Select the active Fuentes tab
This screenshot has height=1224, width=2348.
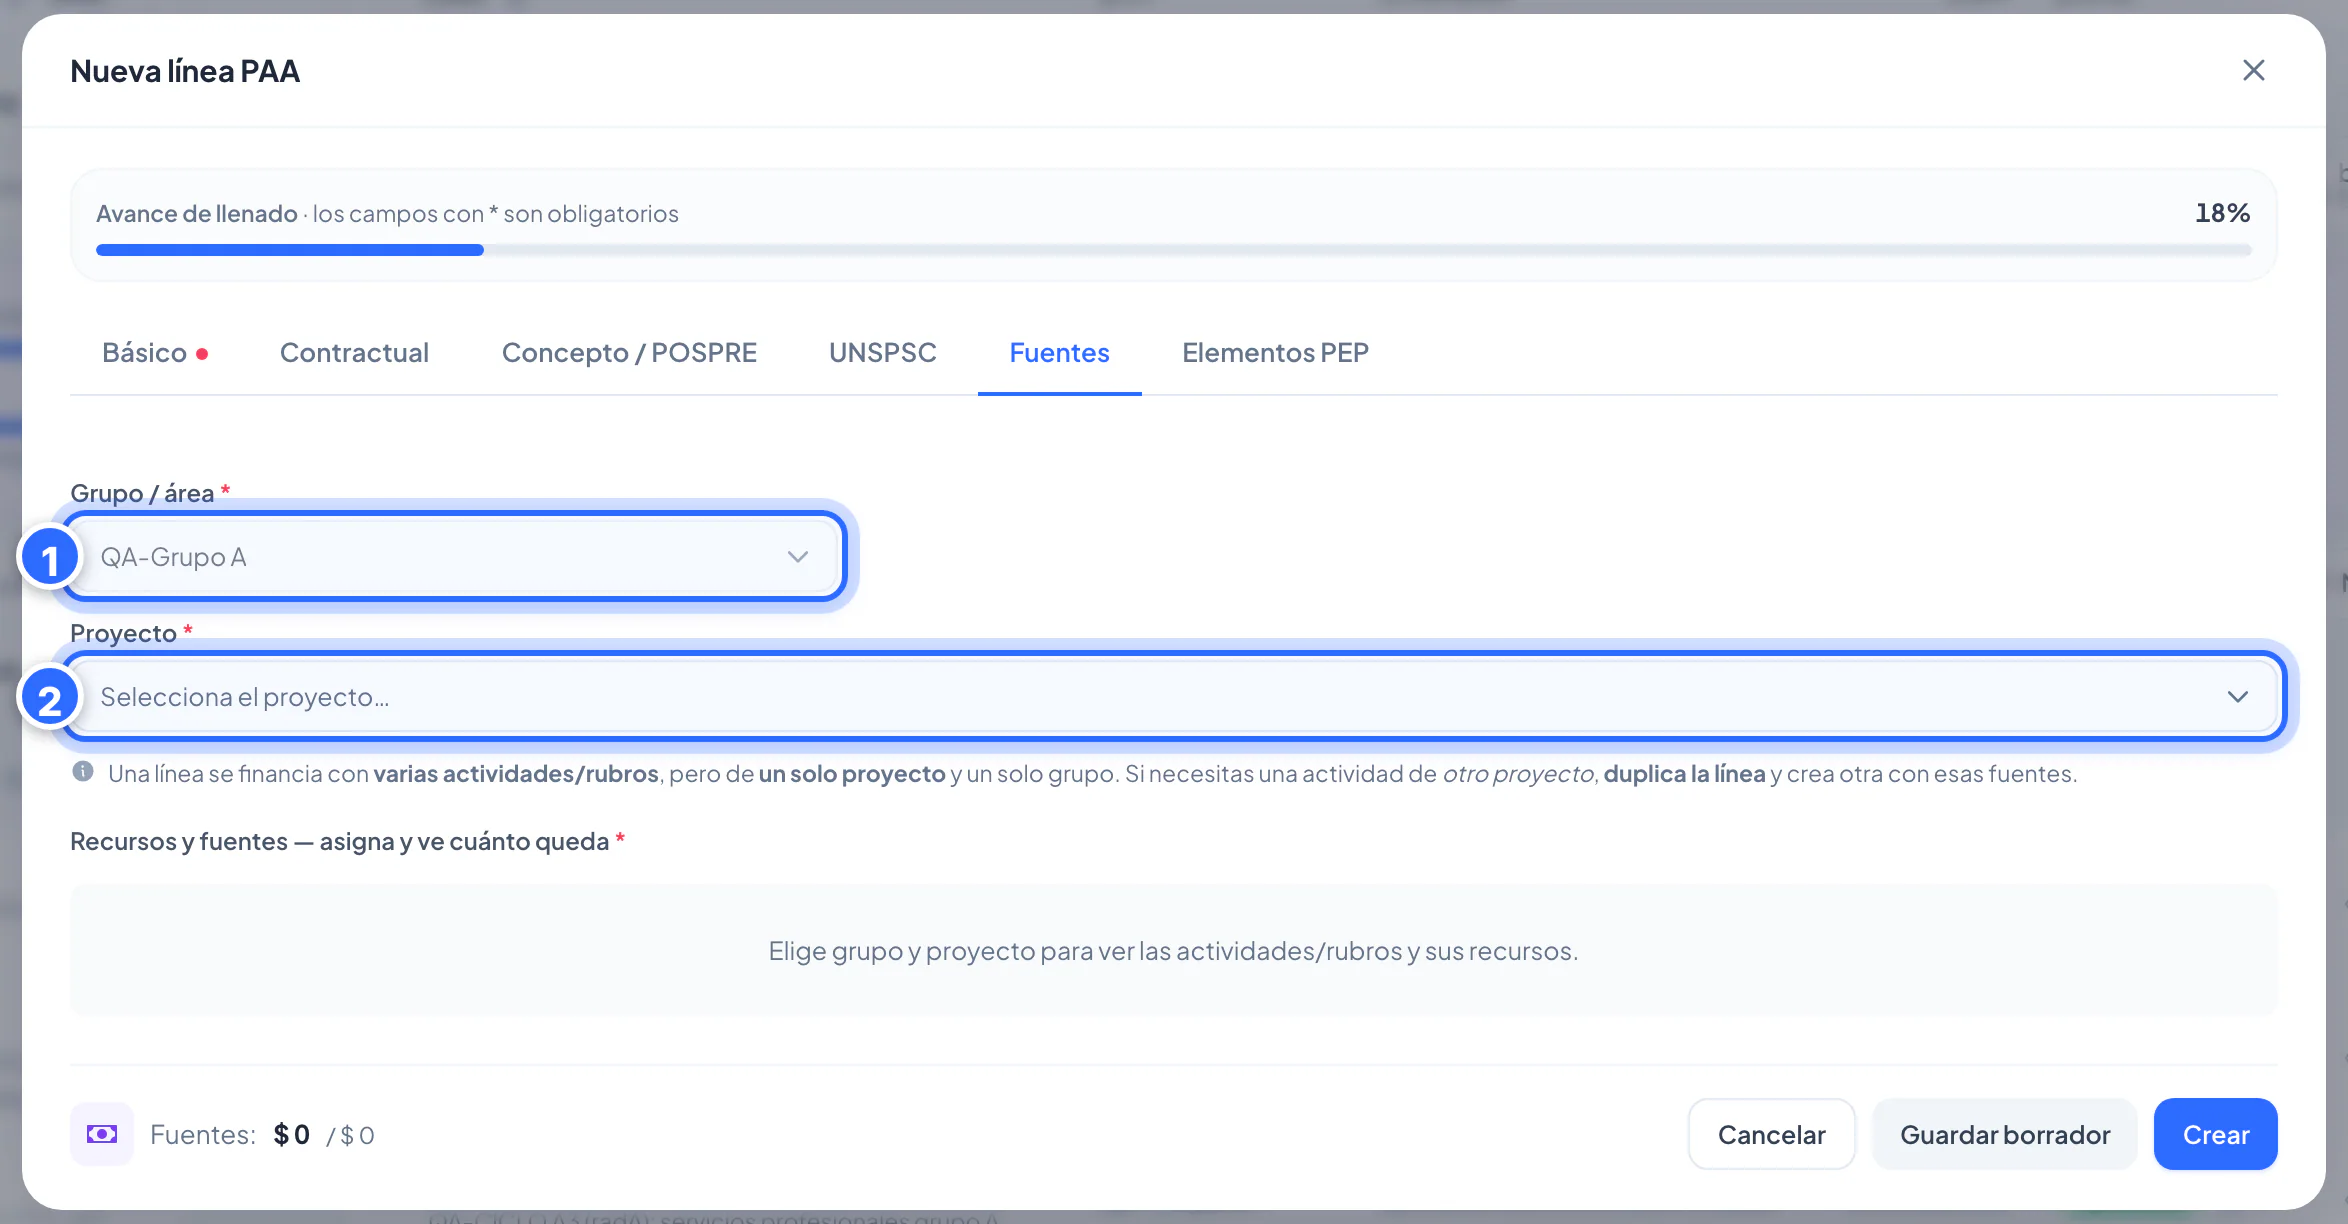tap(1059, 352)
